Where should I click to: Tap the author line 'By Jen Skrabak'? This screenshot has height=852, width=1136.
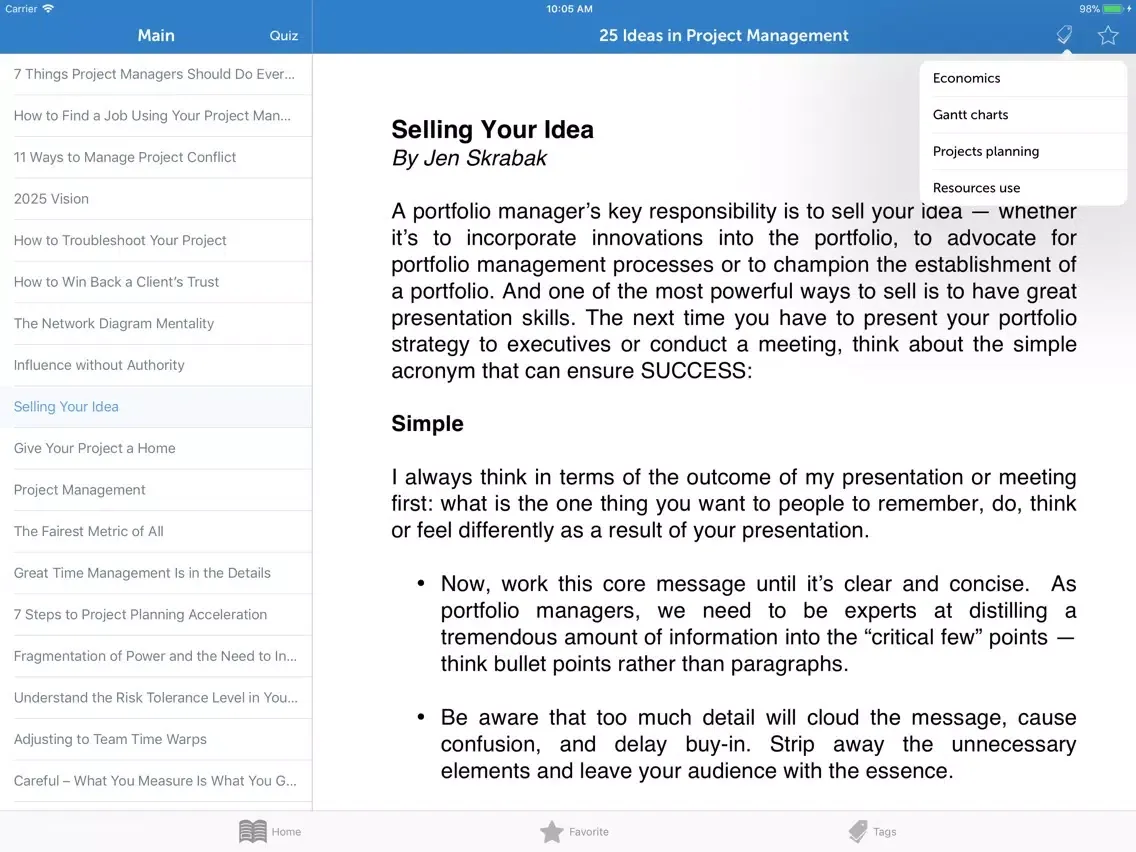click(469, 158)
